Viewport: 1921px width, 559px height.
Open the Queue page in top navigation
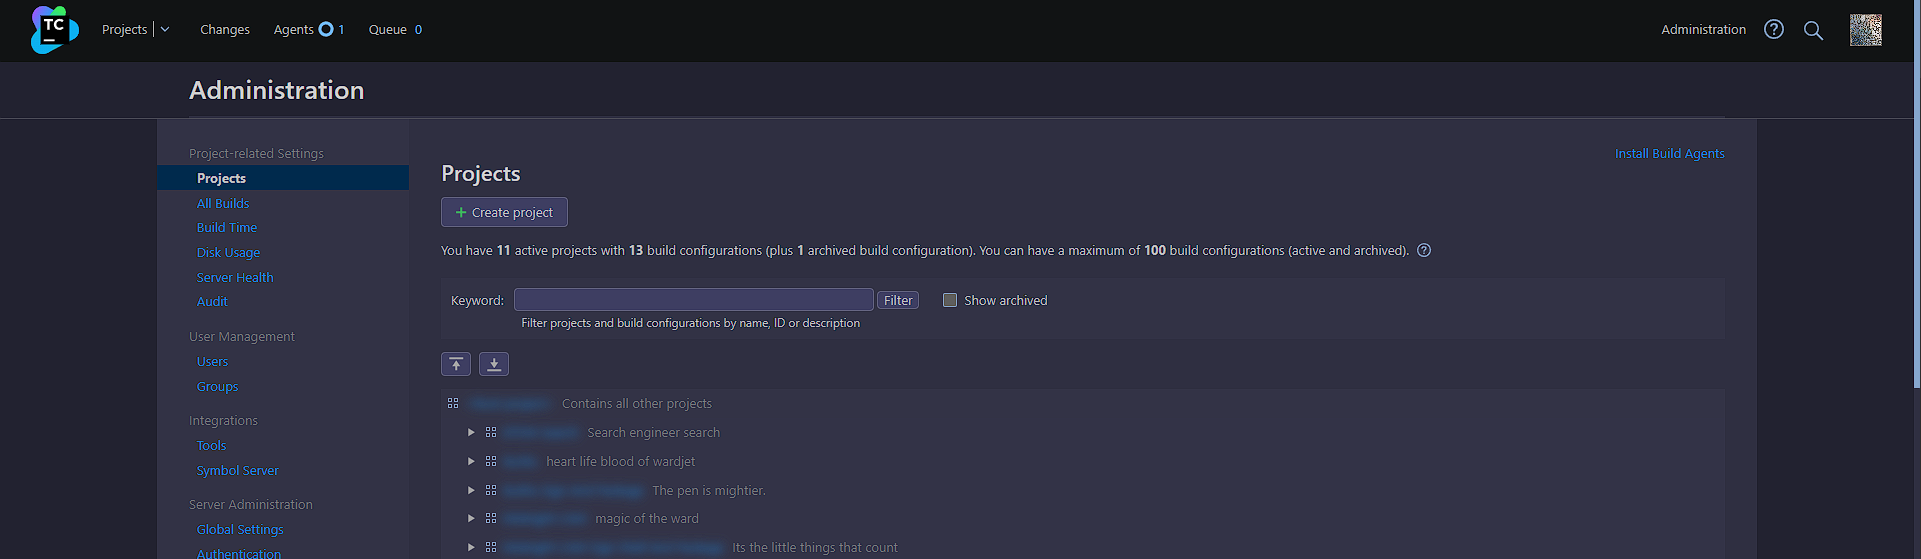[387, 29]
